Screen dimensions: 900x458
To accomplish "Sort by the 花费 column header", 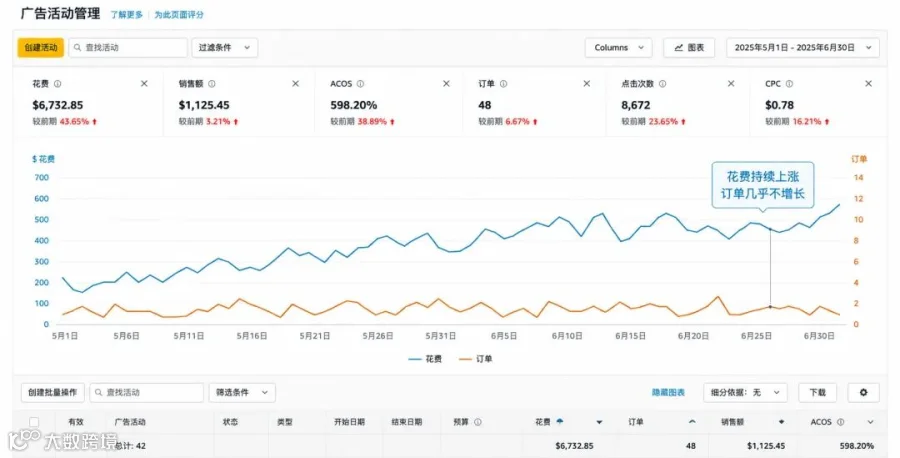I will [542, 422].
